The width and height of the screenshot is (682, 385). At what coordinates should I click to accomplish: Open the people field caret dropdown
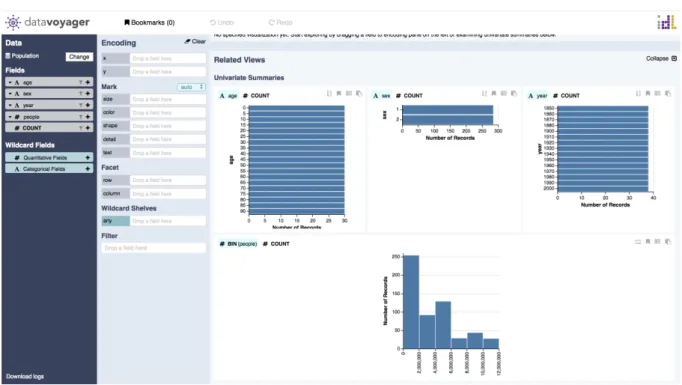[10, 117]
